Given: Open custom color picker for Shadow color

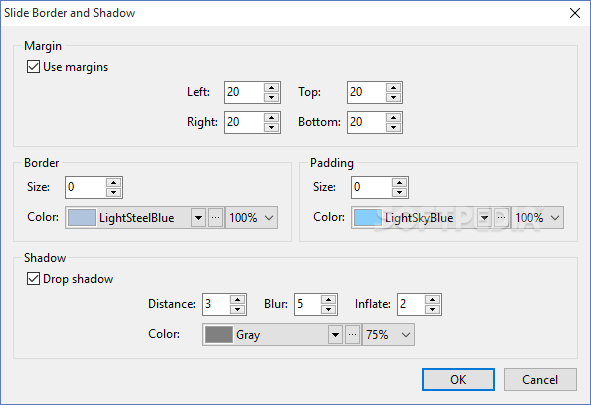Looking at the screenshot, I should 352,335.
